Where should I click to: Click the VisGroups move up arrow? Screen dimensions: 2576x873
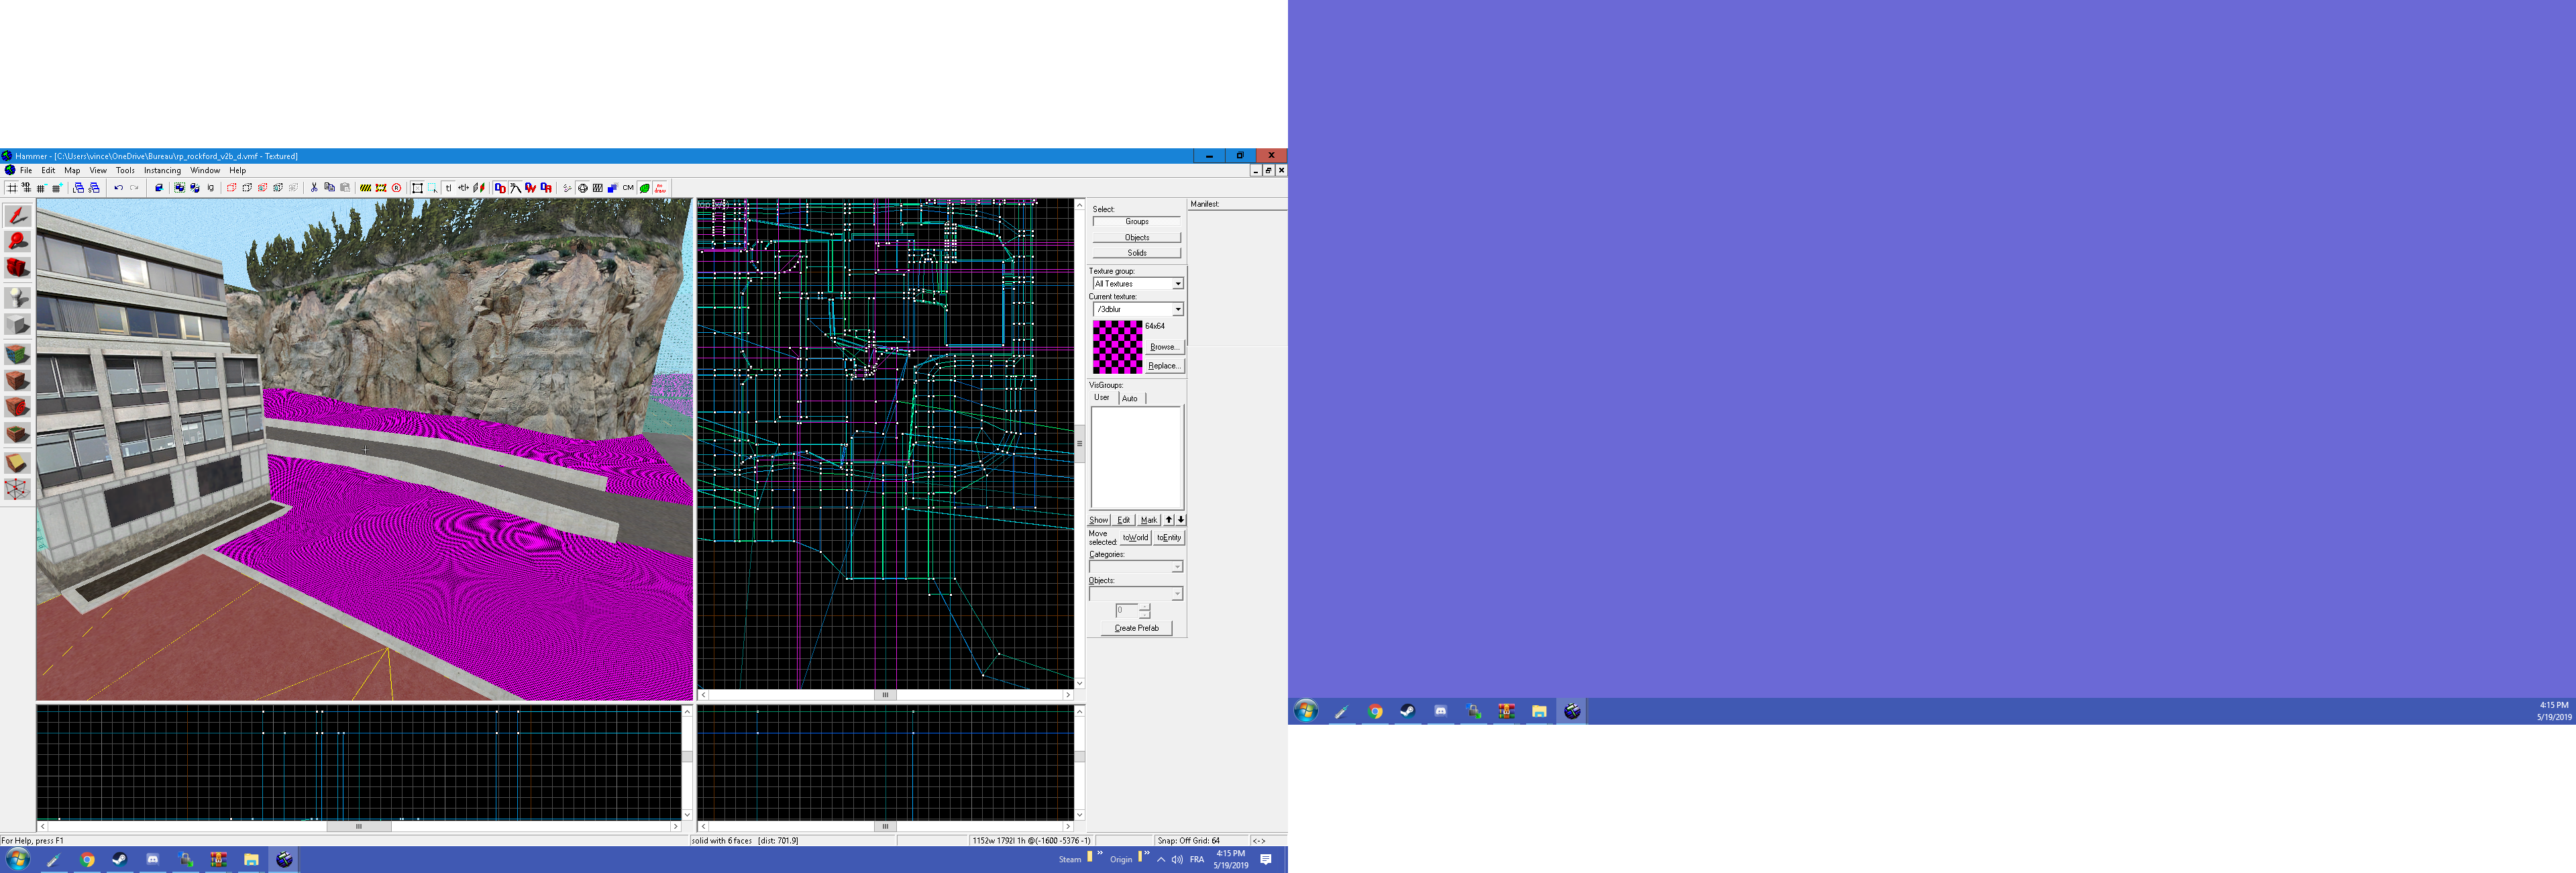point(1168,520)
